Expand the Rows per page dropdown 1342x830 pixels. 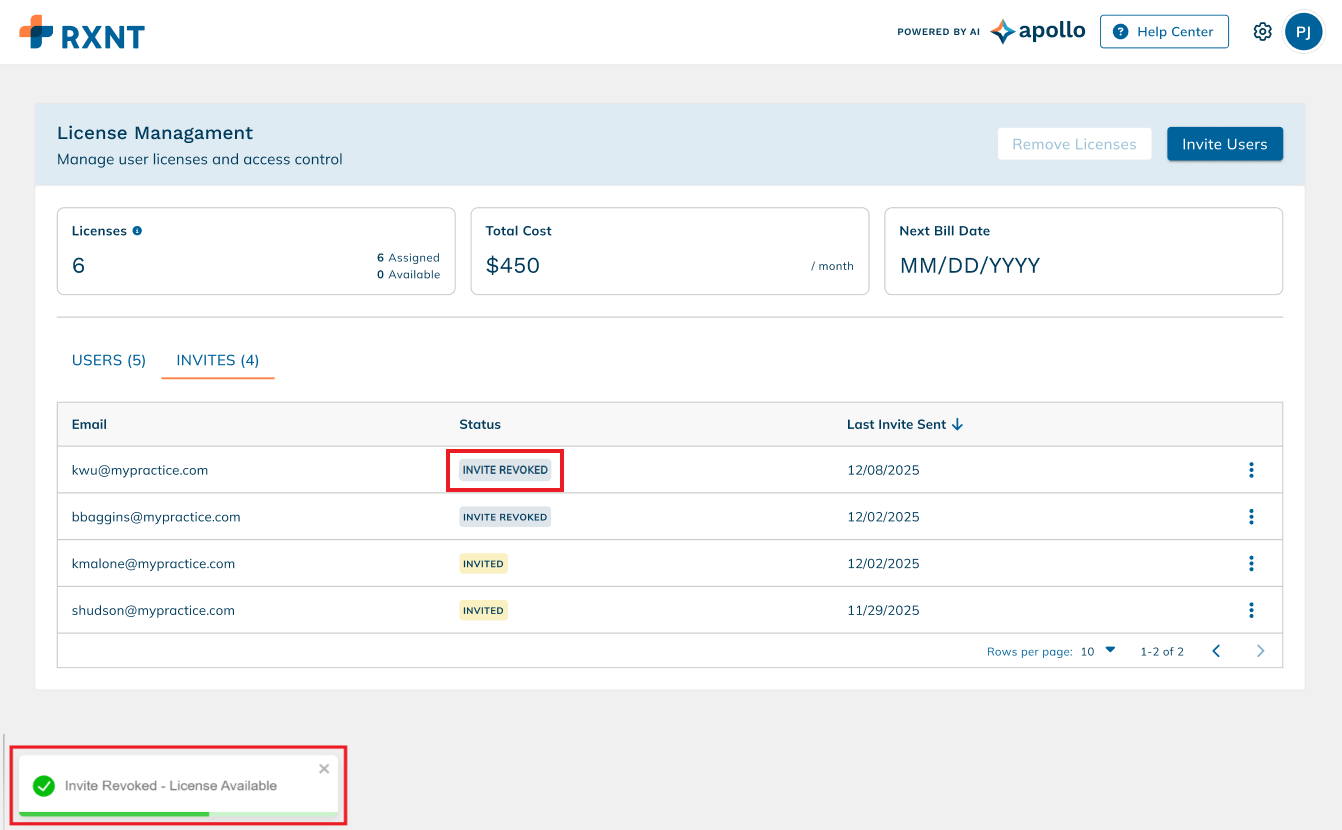[x=1098, y=651]
